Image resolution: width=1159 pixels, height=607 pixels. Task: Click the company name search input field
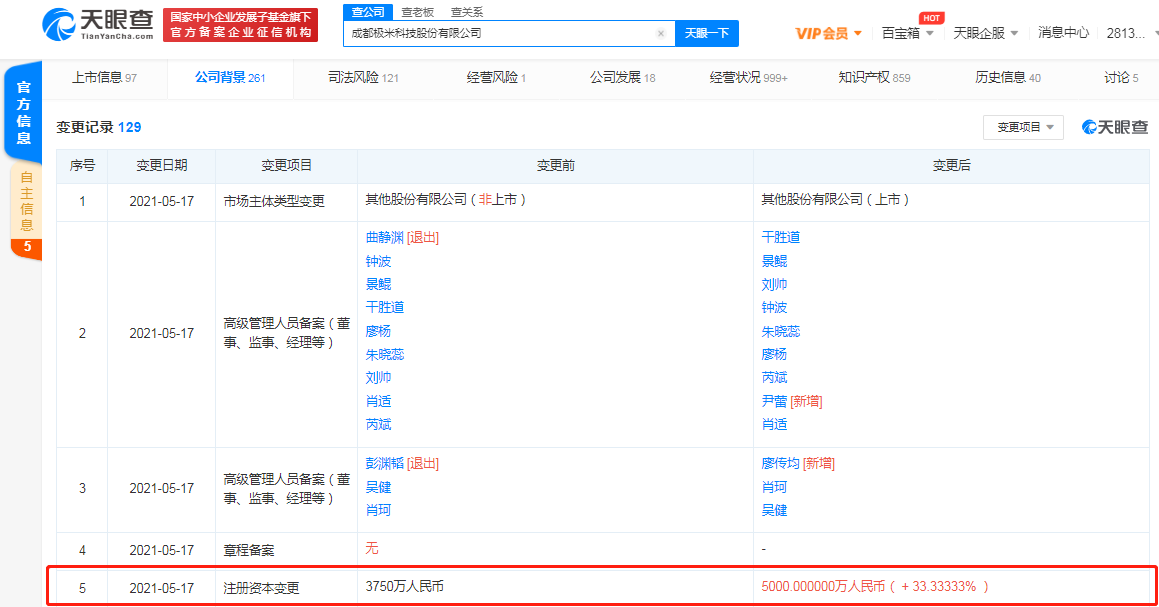click(x=500, y=33)
